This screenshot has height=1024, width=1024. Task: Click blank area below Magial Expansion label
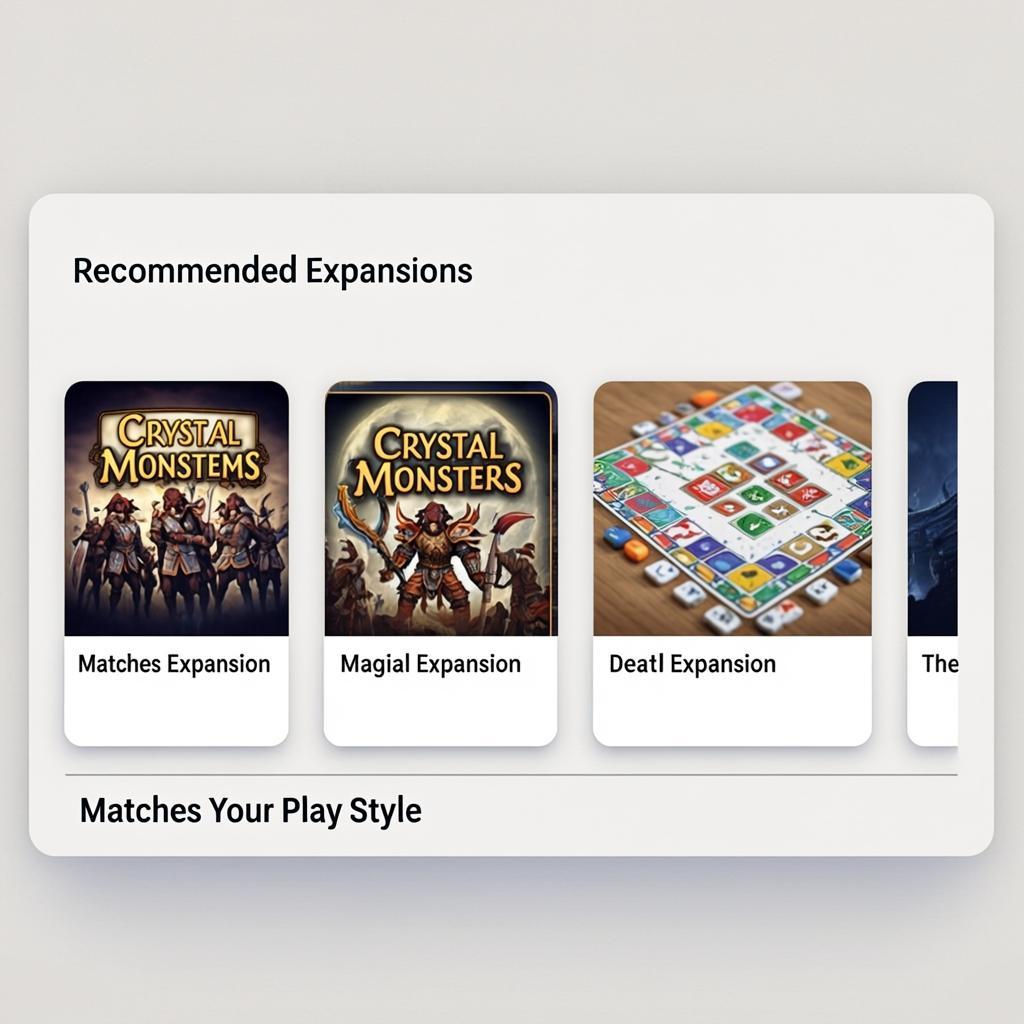pyautogui.click(x=441, y=712)
